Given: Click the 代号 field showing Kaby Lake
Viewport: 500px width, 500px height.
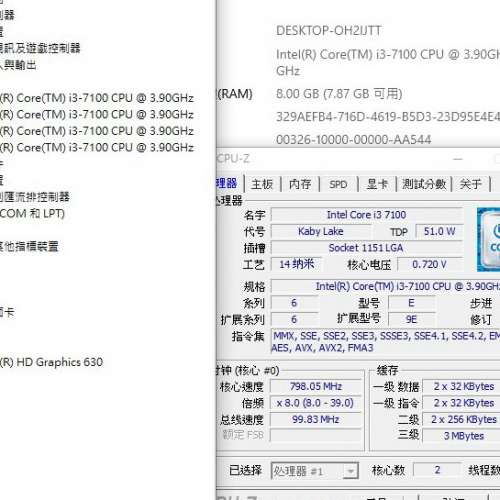Looking at the screenshot, I should point(321,231).
